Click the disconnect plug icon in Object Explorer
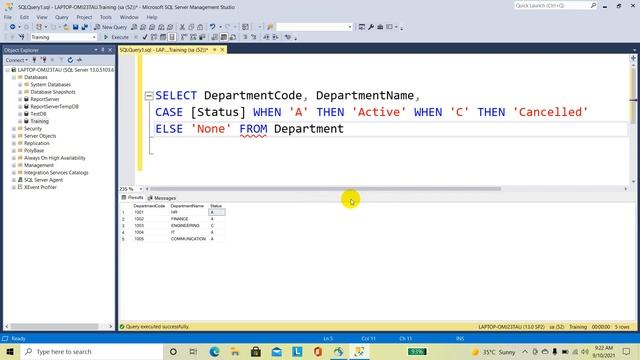 [x=43, y=60]
